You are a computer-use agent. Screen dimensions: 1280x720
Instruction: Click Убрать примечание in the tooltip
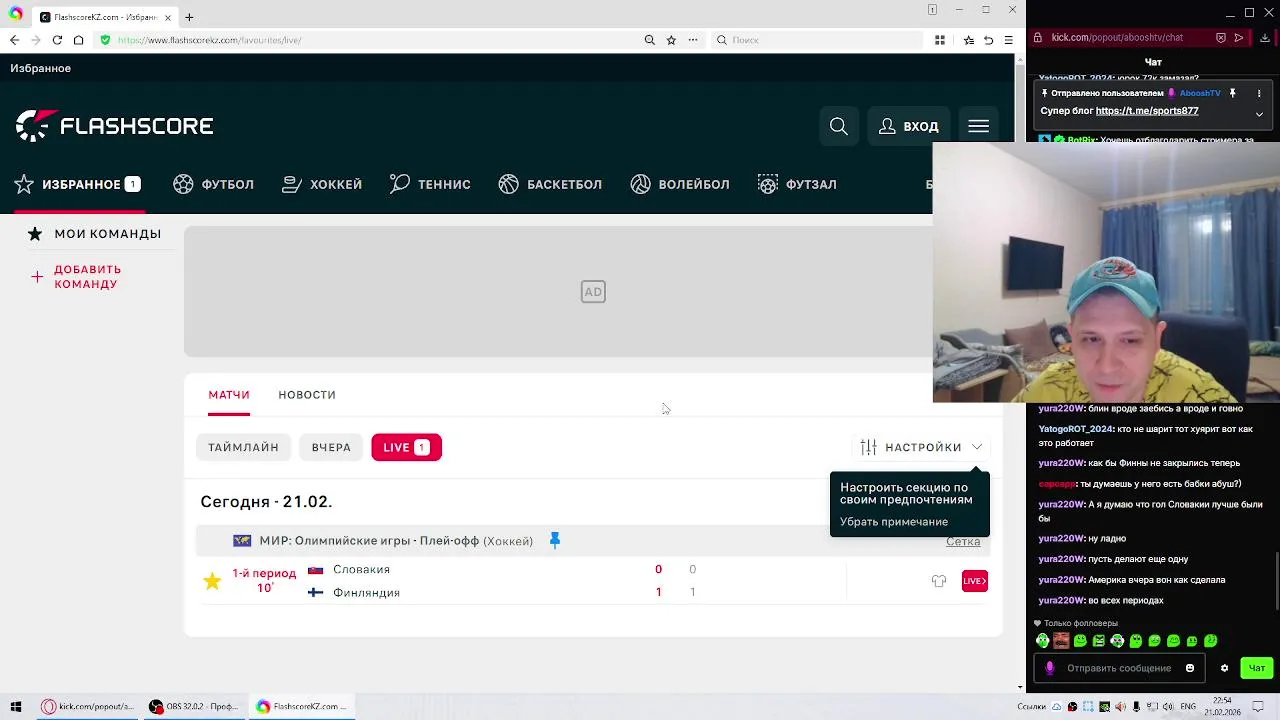[894, 521]
